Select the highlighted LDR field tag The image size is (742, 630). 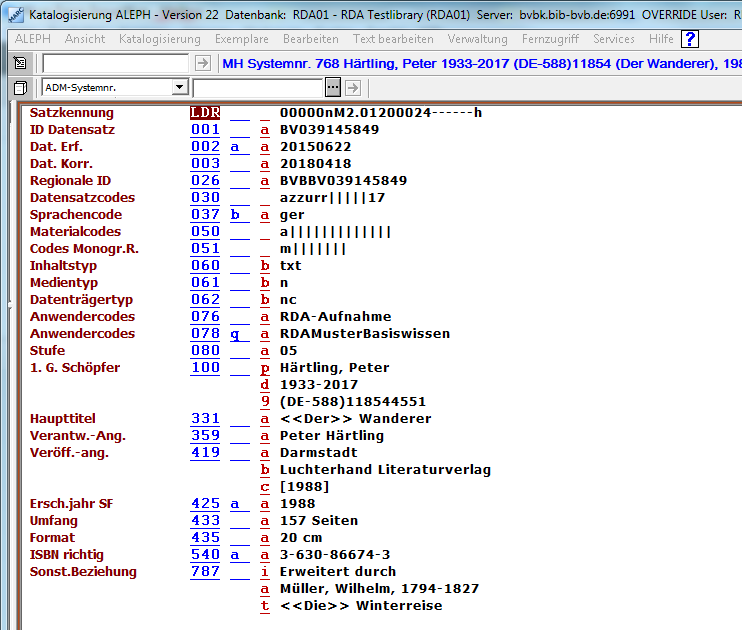tap(205, 113)
